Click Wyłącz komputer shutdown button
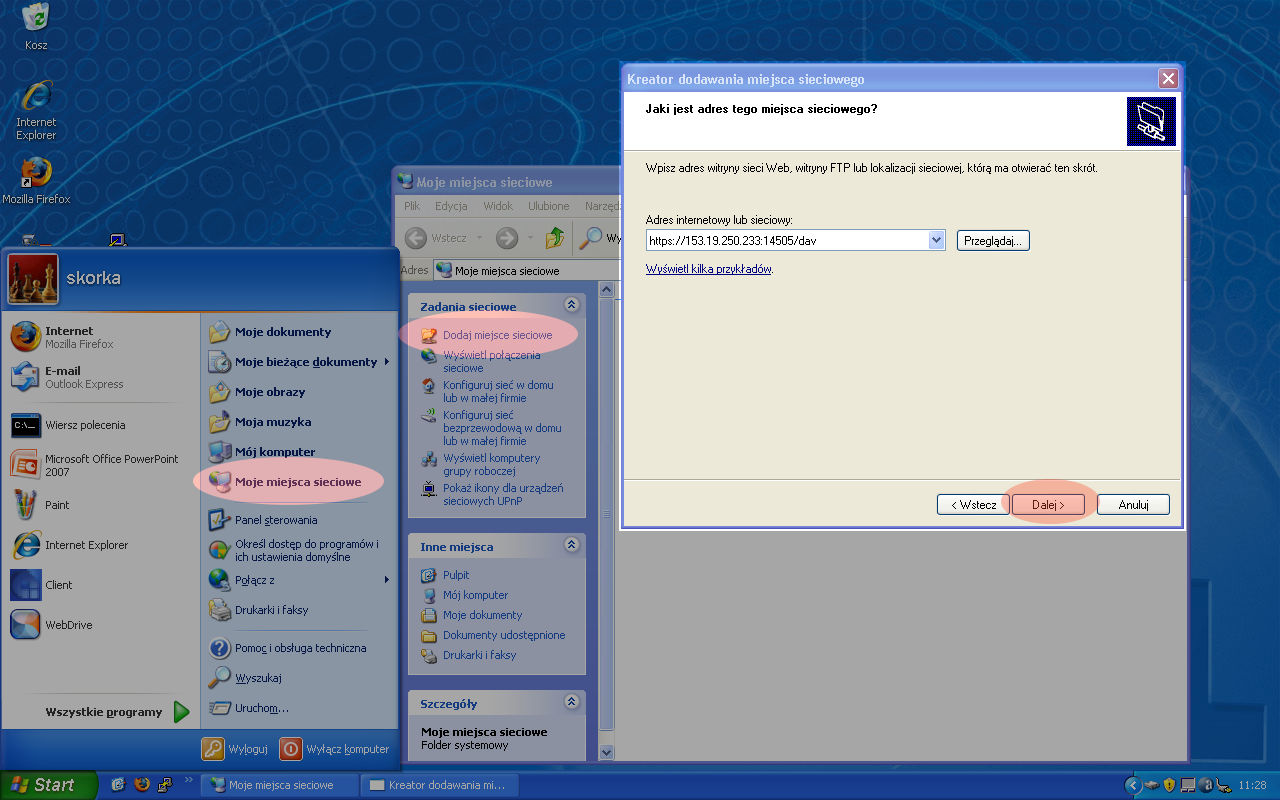1280x800 pixels. (x=334, y=748)
